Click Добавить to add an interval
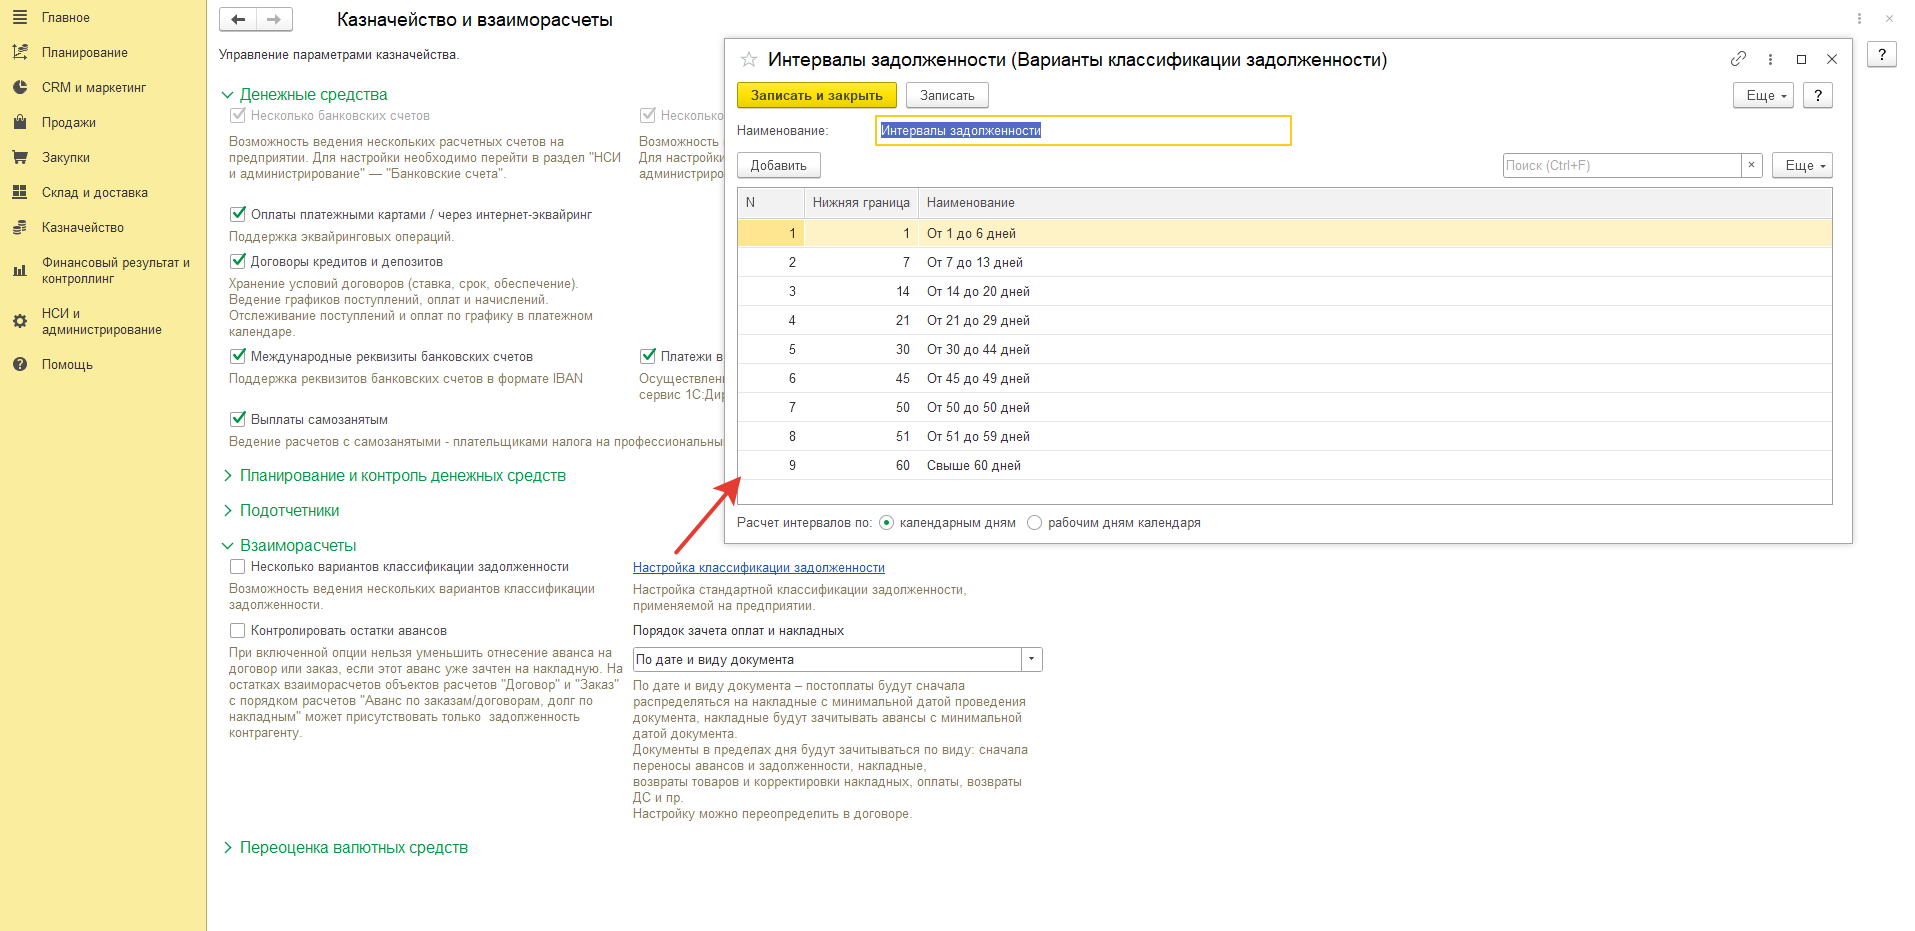The width and height of the screenshot is (1915, 931). pos(778,165)
